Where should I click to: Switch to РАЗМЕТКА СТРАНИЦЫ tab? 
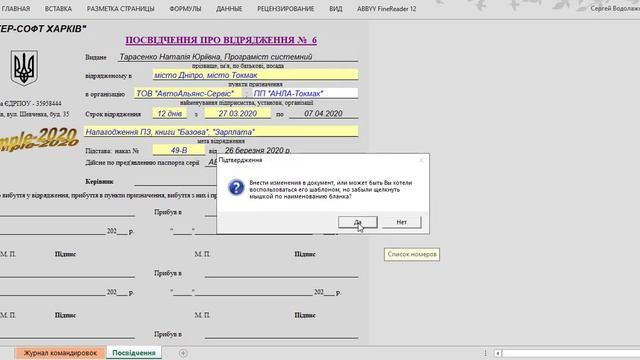coord(121,9)
